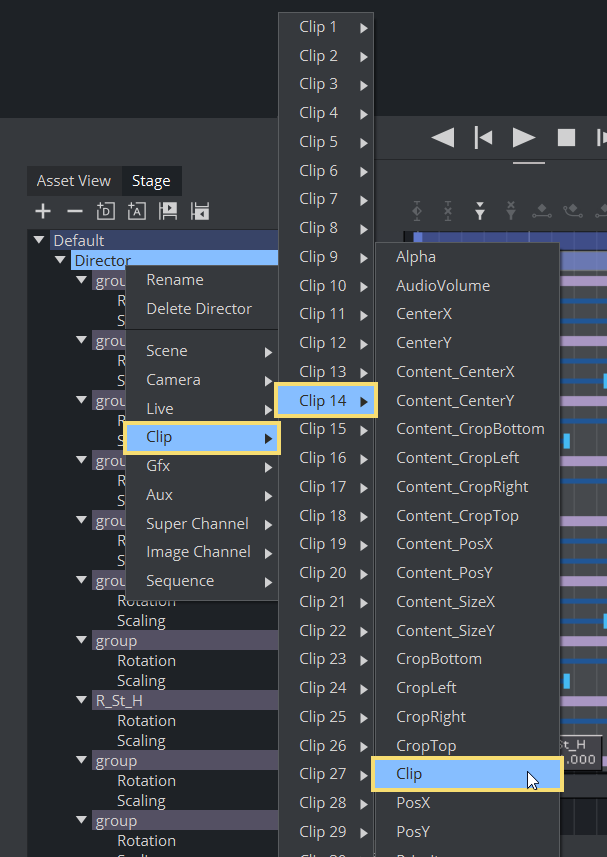Choose Rename from the context menu
Screen dimensions: 607x857
click(x=174, y=280)
